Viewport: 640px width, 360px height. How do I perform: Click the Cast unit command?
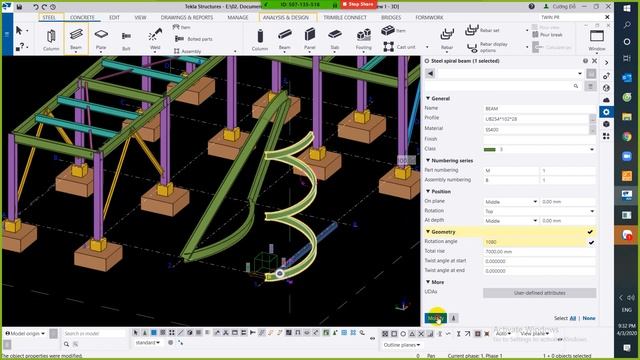click(399, 47)
